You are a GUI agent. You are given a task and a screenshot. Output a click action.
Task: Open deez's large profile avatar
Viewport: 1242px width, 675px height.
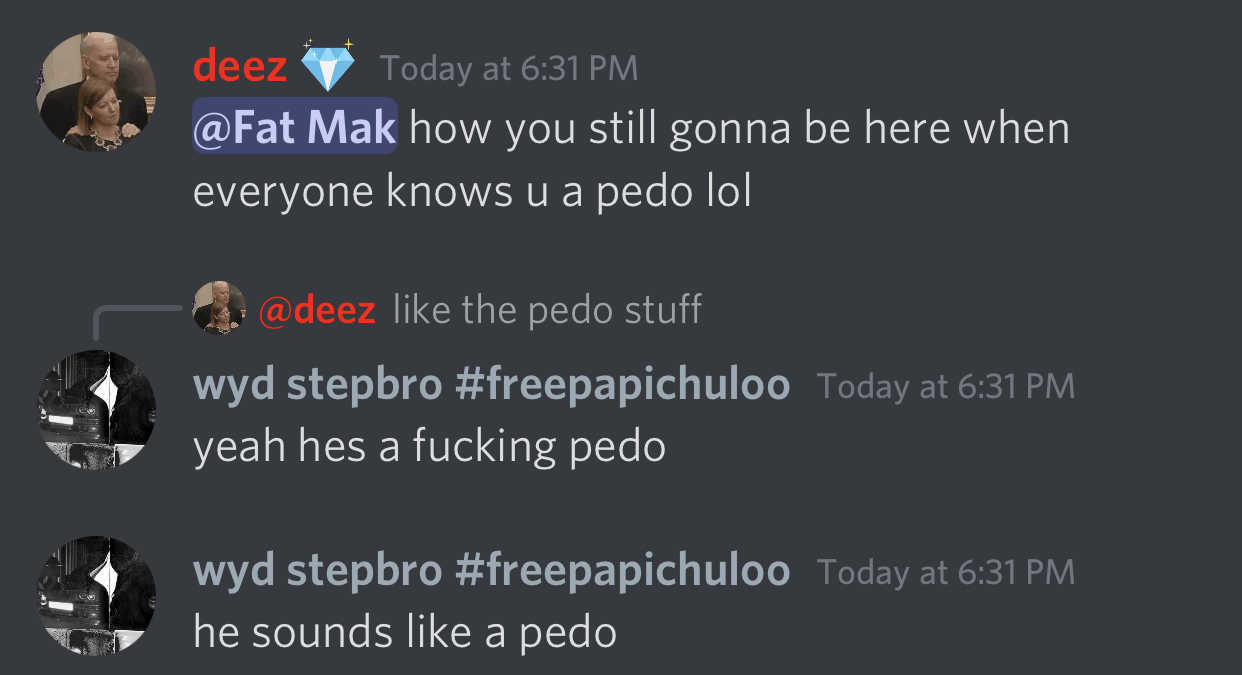(97, 92)
